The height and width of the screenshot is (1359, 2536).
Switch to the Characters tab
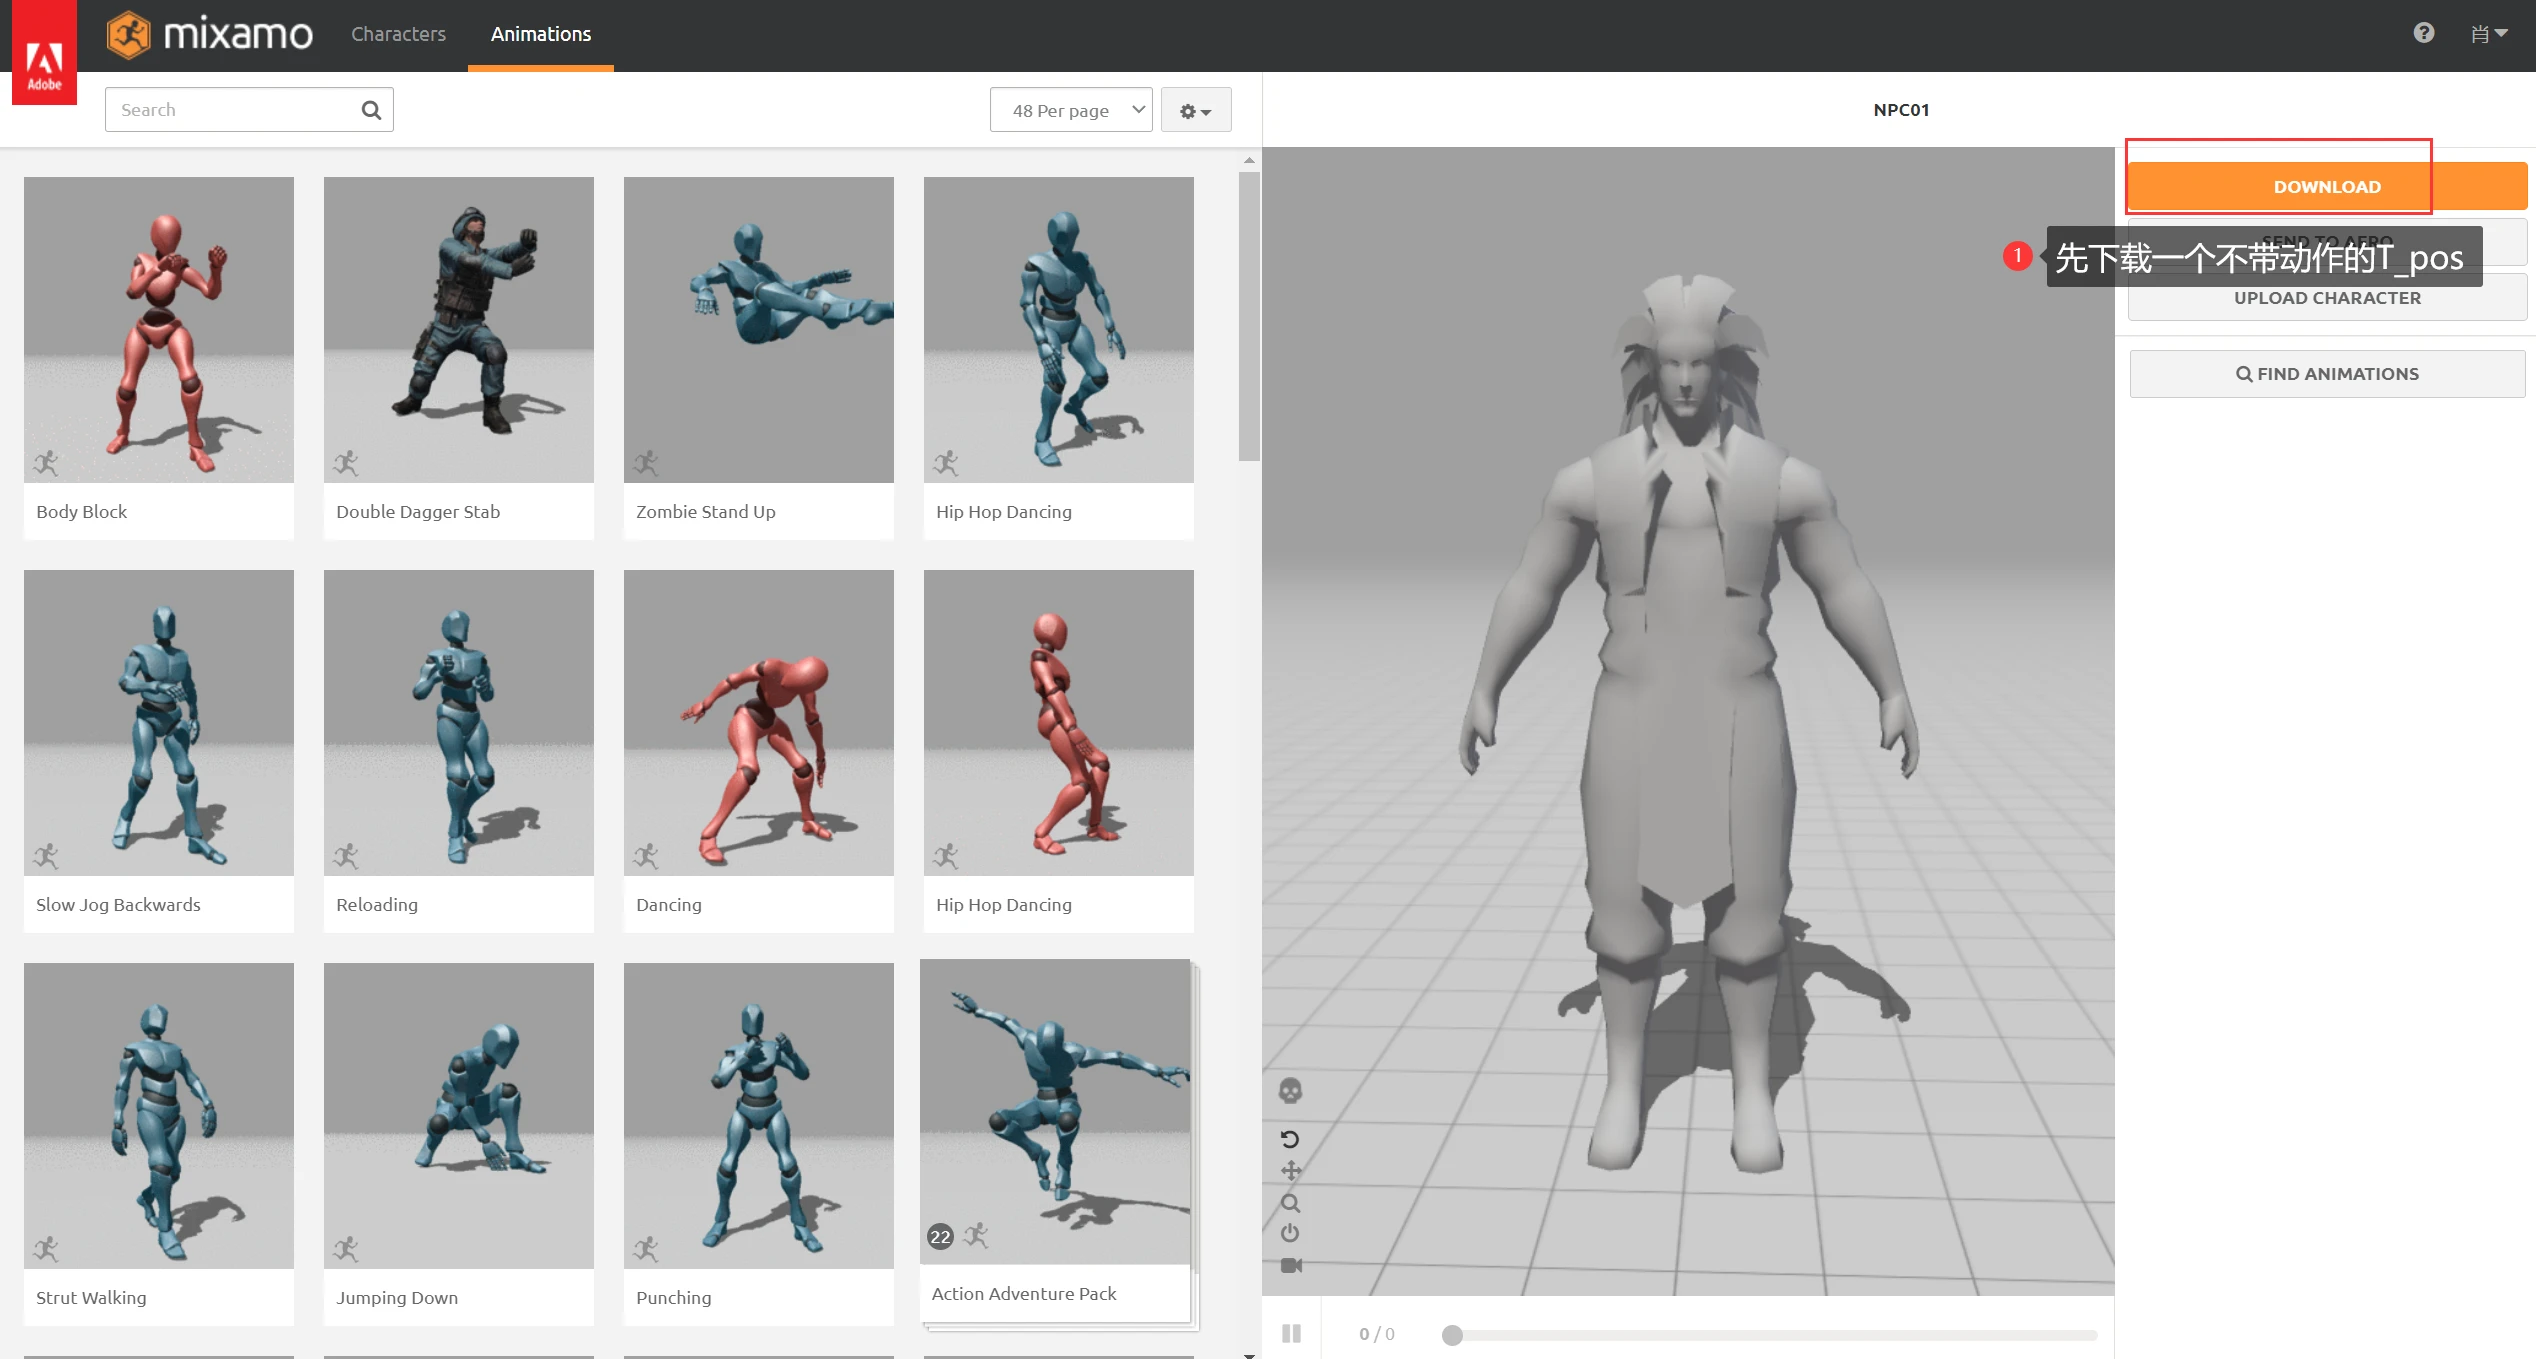coord(398,34)
